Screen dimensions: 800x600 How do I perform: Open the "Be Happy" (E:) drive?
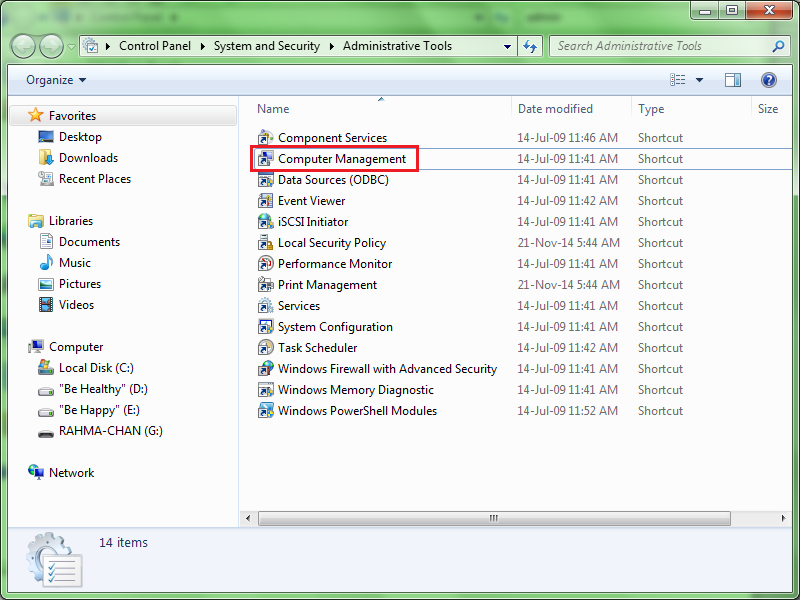pos(99,410)
